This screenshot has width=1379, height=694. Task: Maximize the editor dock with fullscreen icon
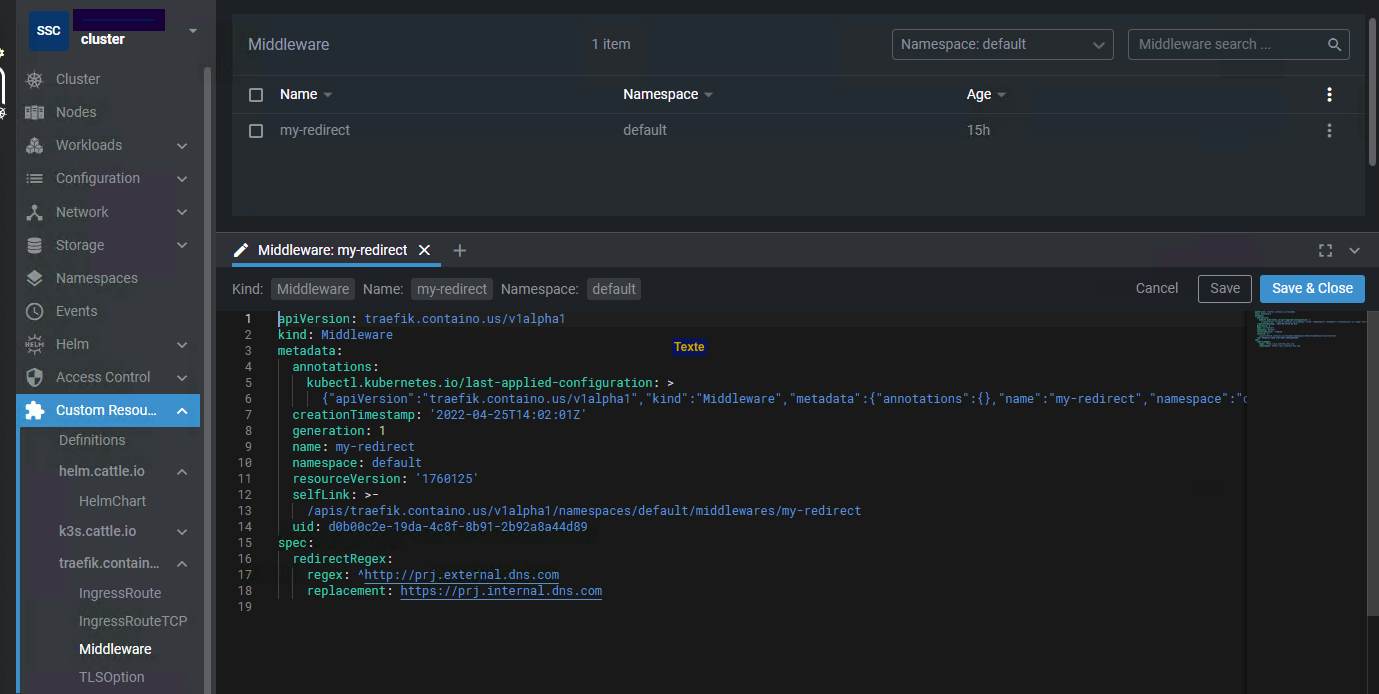[x=1325, y=251]
